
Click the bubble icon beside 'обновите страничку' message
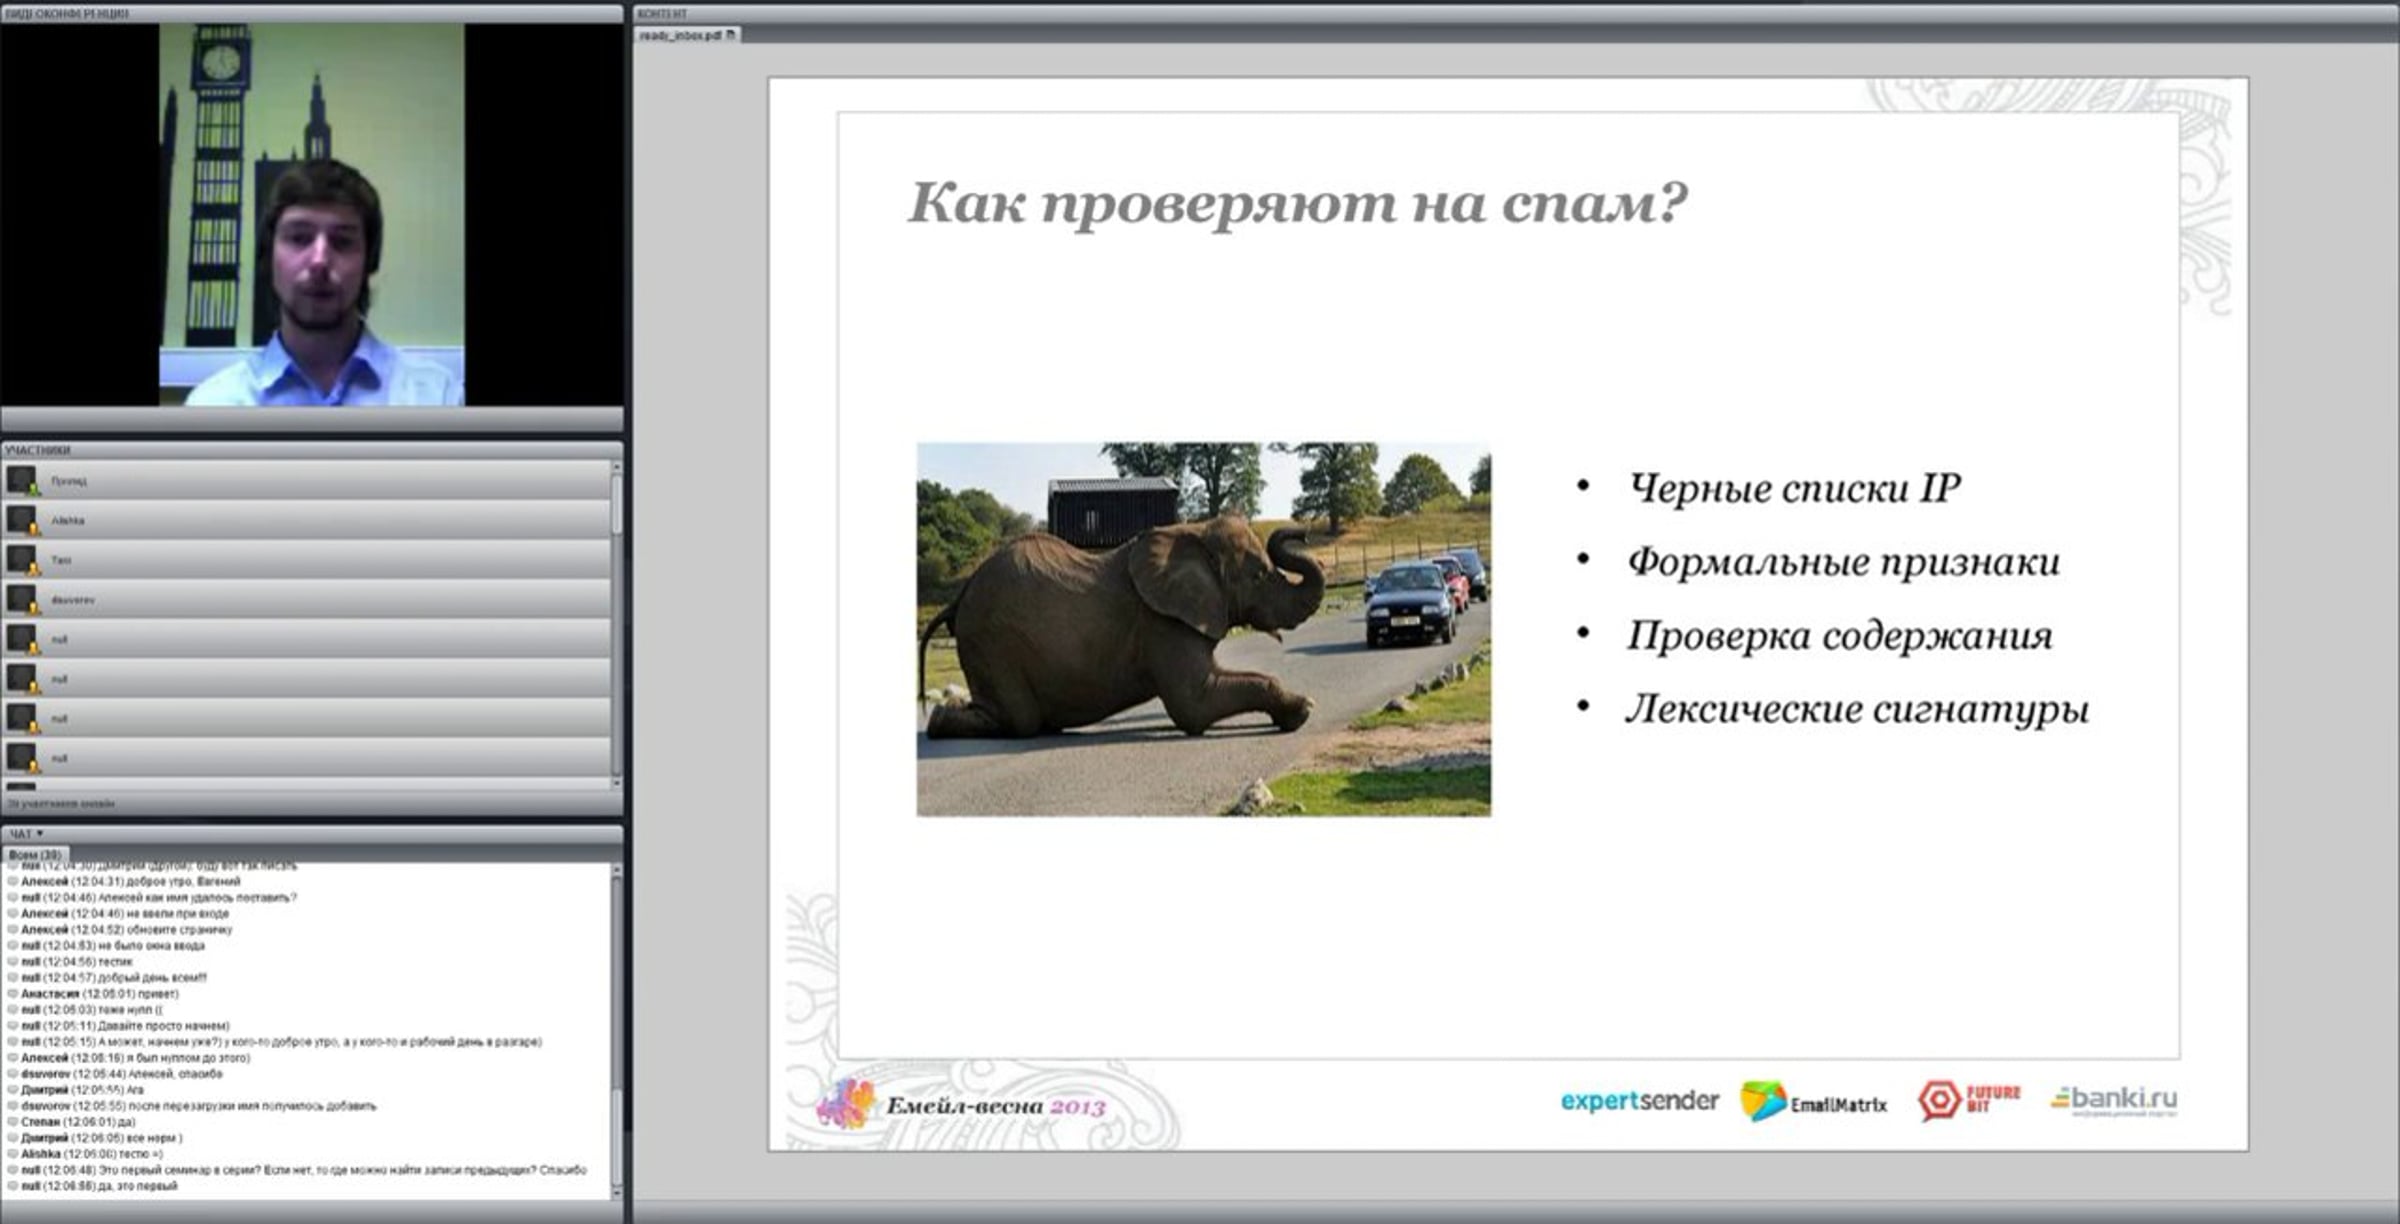pyautogui.click(x=13, y=930)
